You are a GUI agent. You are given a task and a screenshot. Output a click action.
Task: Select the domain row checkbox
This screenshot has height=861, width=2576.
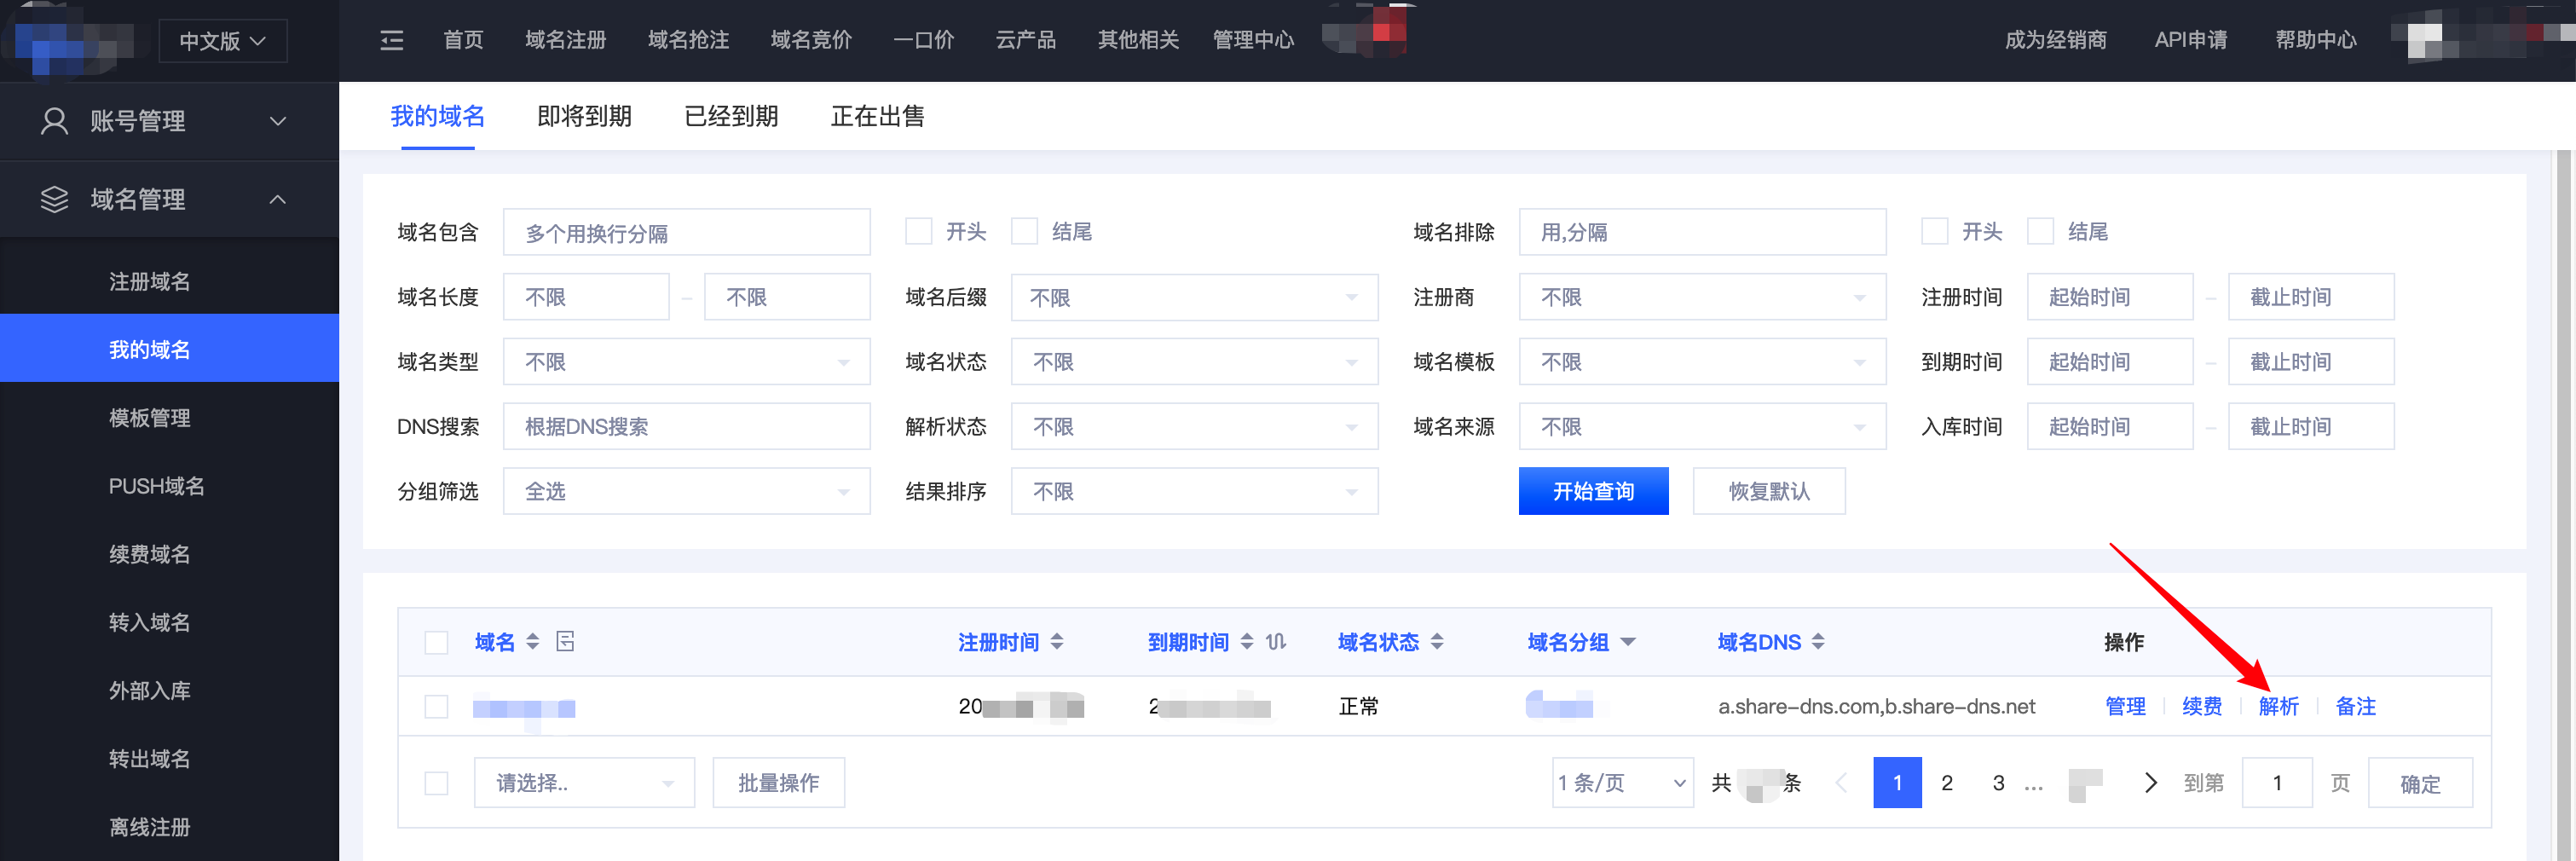(x=436, y=707)
